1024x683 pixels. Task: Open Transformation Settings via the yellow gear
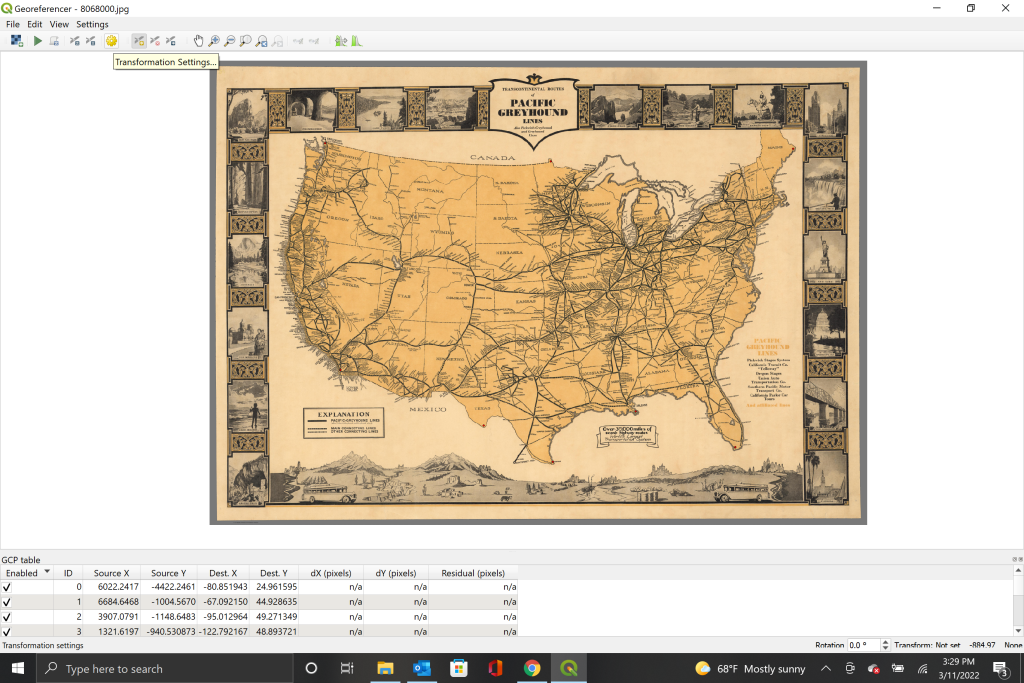(111, 41)
